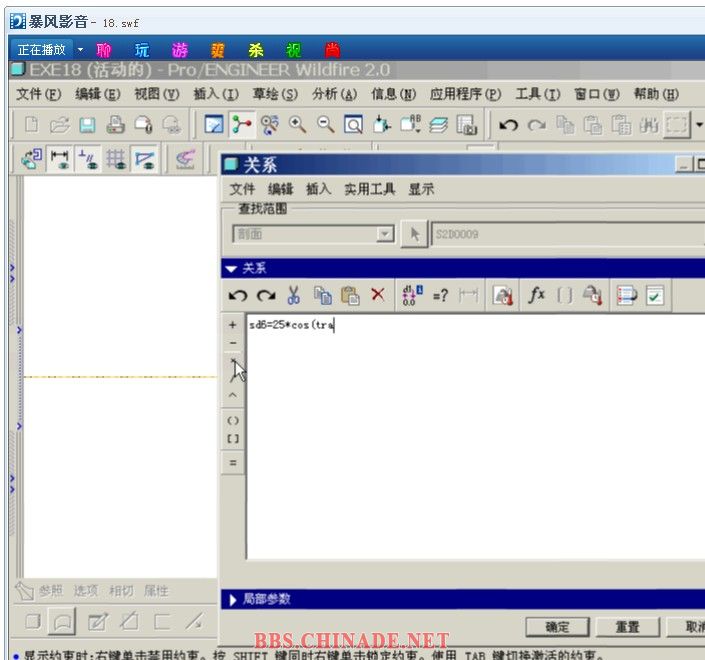Click the Copy icon in Relations dialog

coord(322,296)
